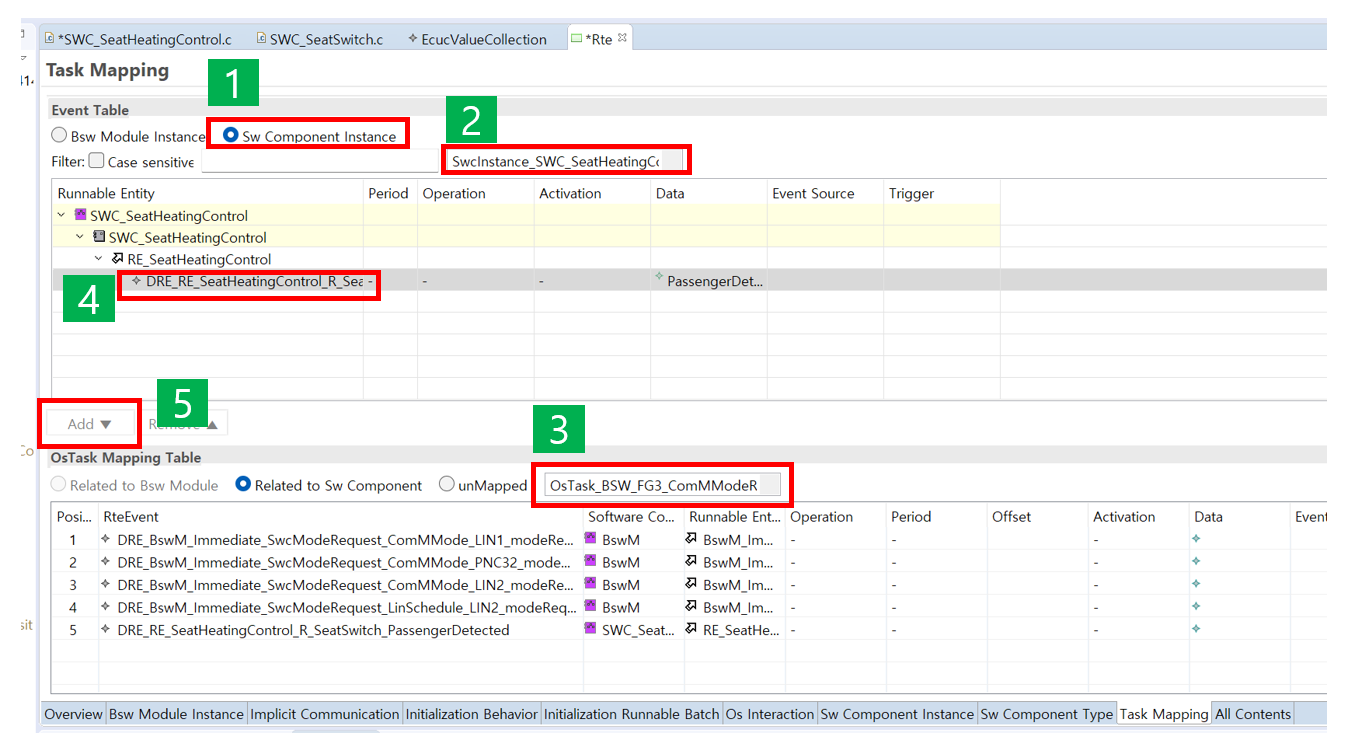
Task: Close the *Rte editor tab with its X
Action: point(621,38)
